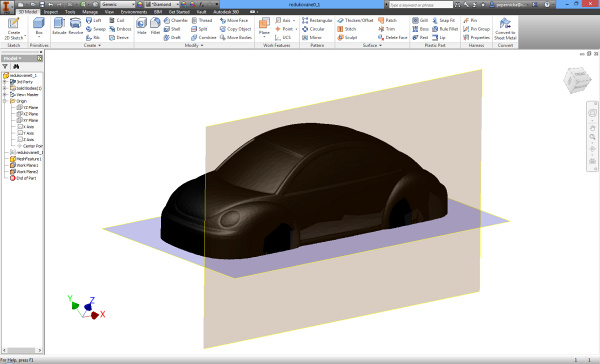600x364 pixels.
Task: Select the Mirror pattern tool
Action: coord(312,38)
